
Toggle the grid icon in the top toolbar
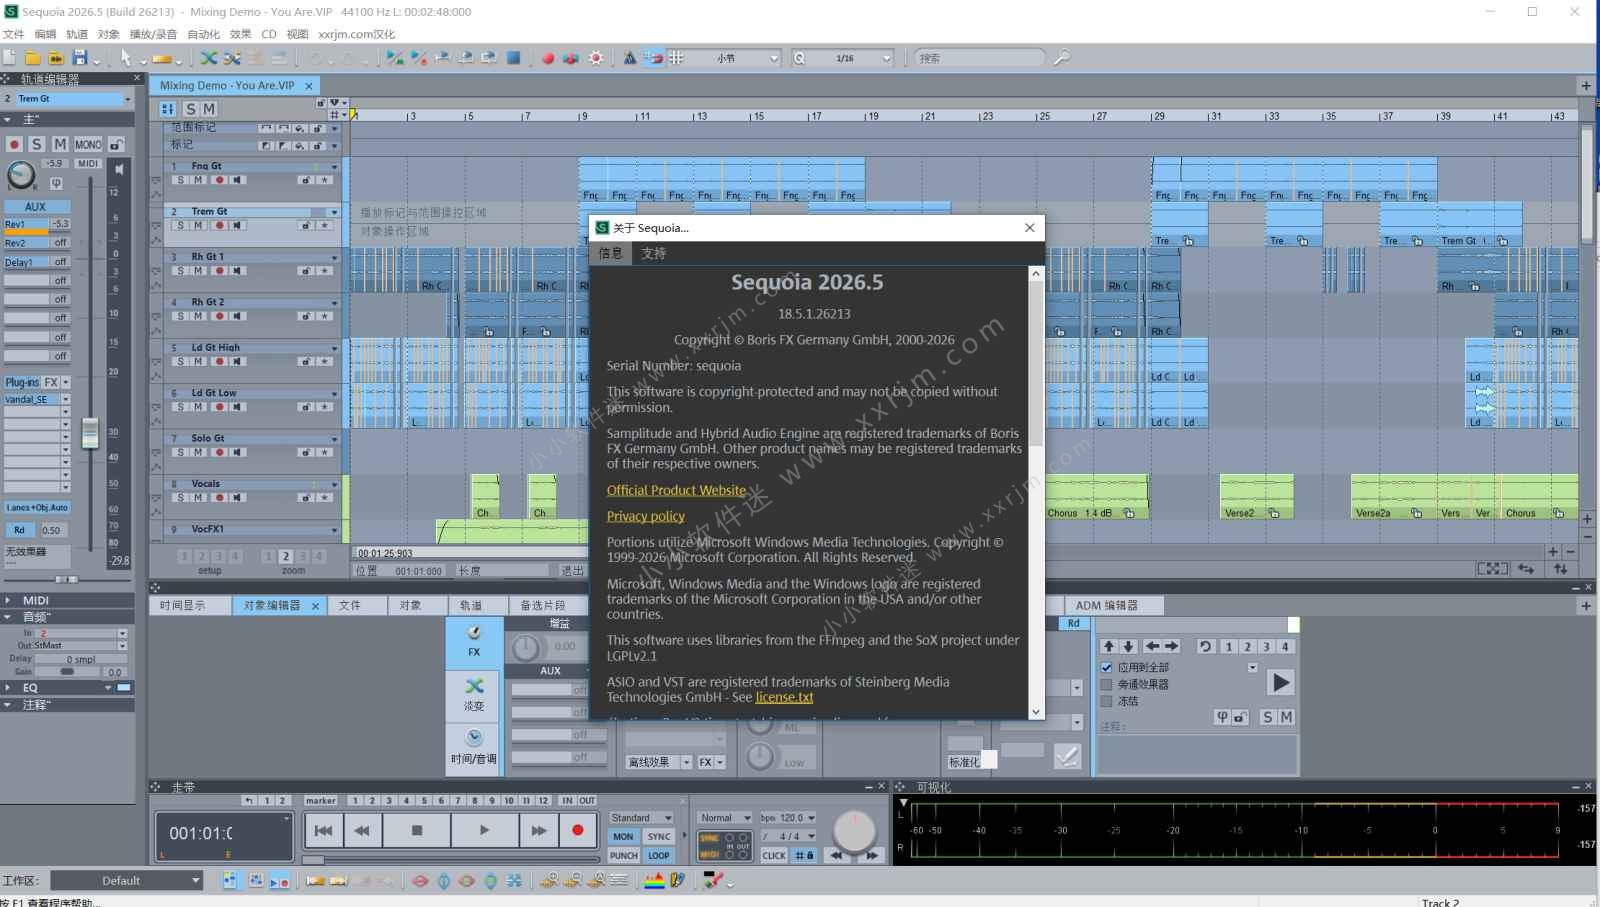click(x=677, y=58)
